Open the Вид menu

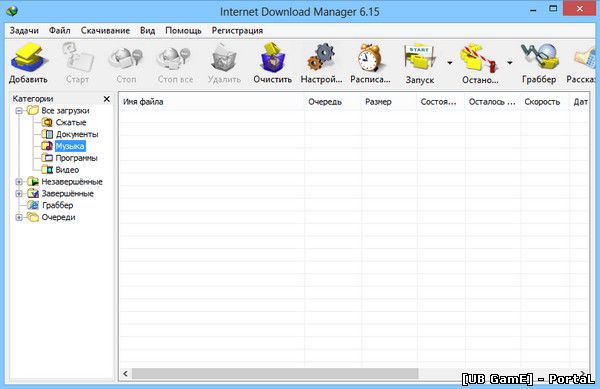tap(147, 31)
